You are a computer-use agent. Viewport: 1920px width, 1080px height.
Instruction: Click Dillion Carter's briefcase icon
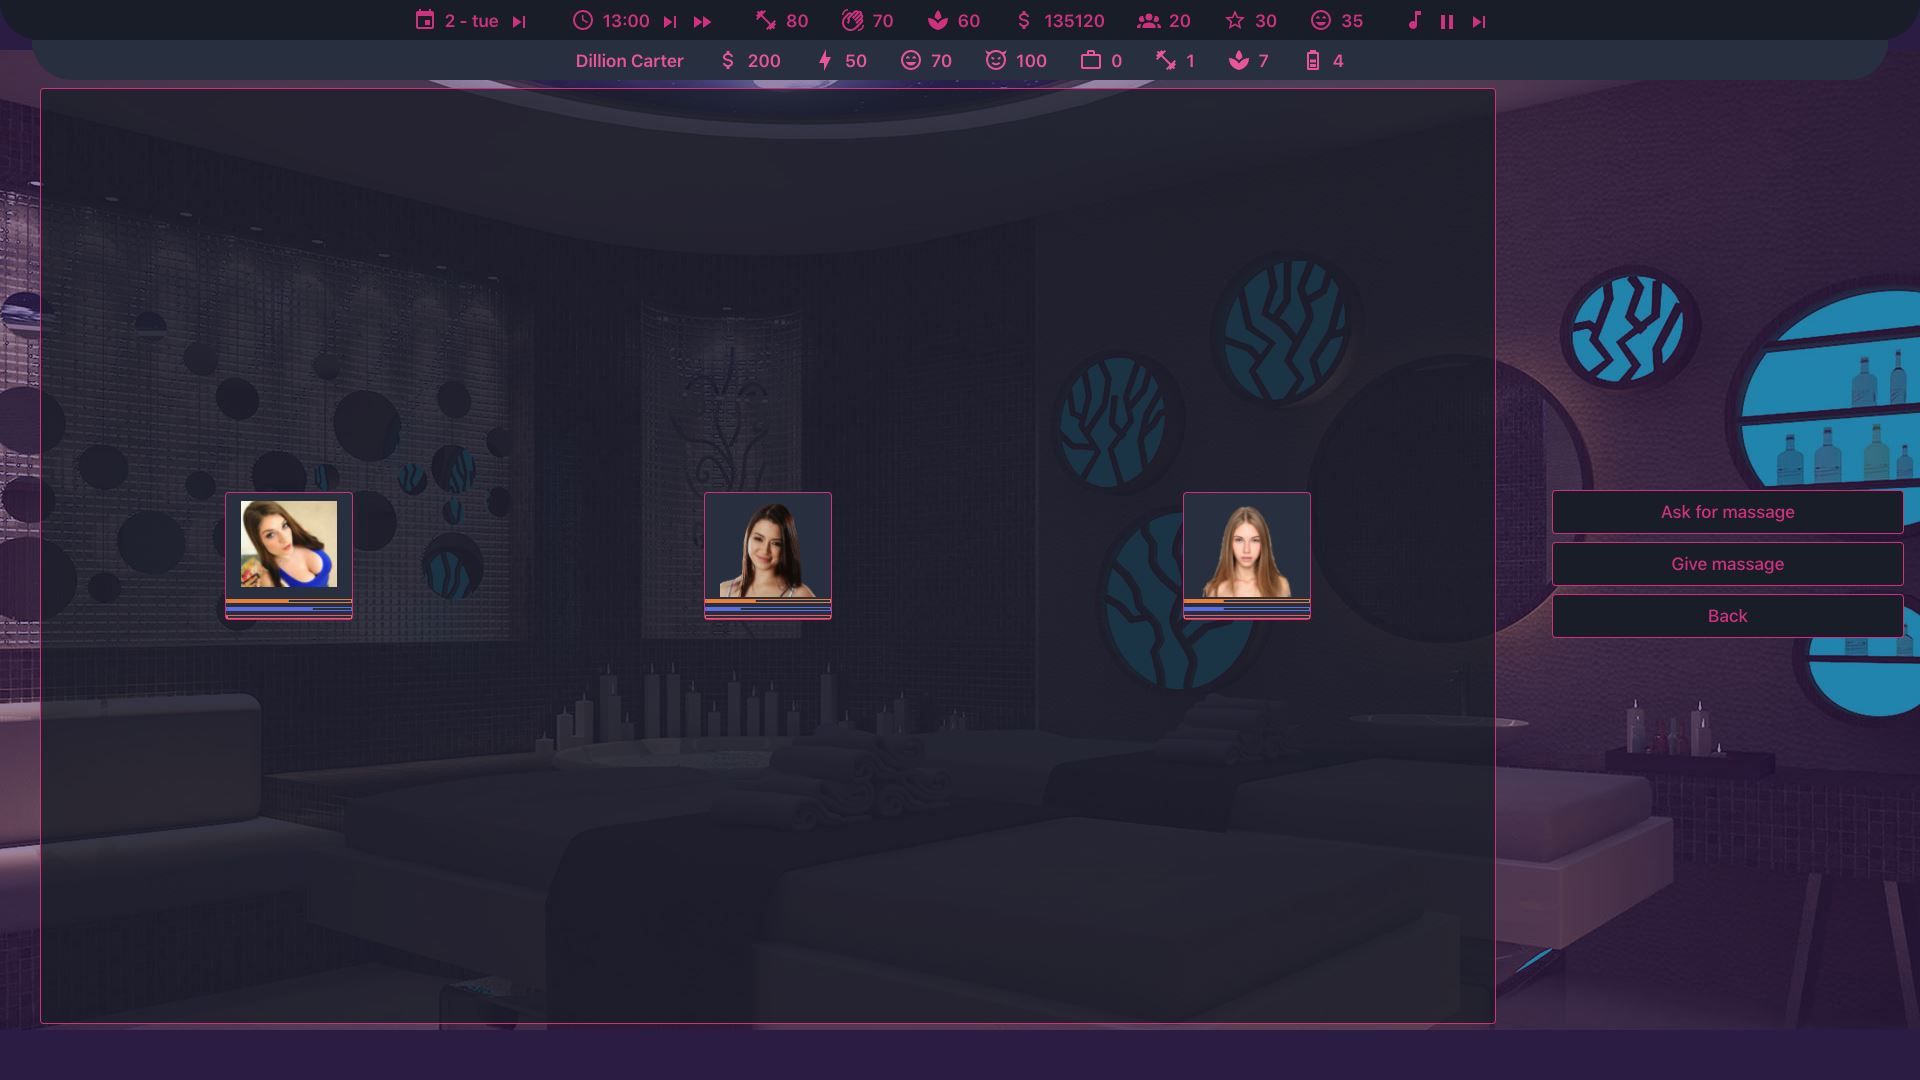tap(1090, 60)
